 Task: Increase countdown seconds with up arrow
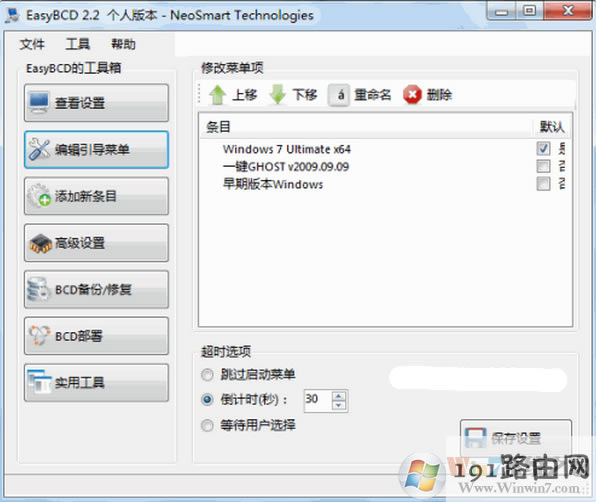pyautogui.click(x=339, y=396)
